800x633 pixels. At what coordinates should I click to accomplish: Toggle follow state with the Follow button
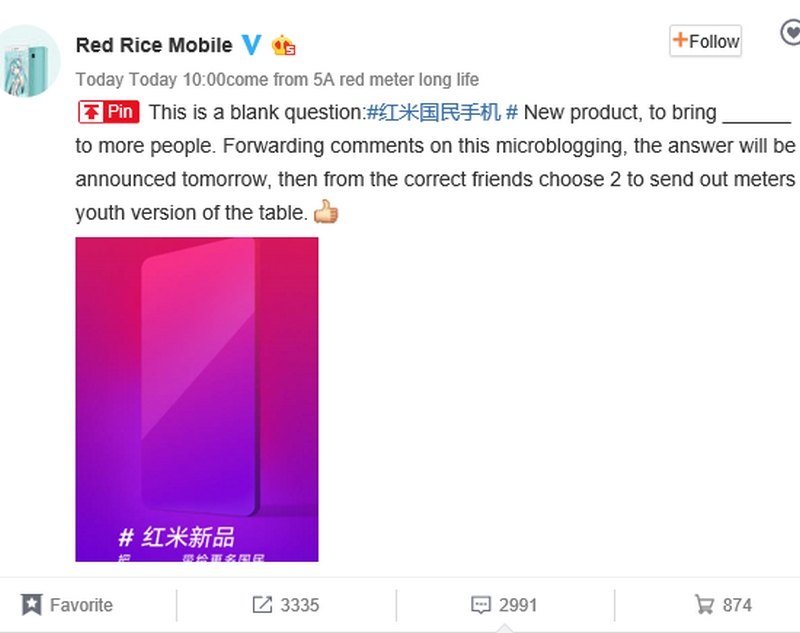coord(704,41)
